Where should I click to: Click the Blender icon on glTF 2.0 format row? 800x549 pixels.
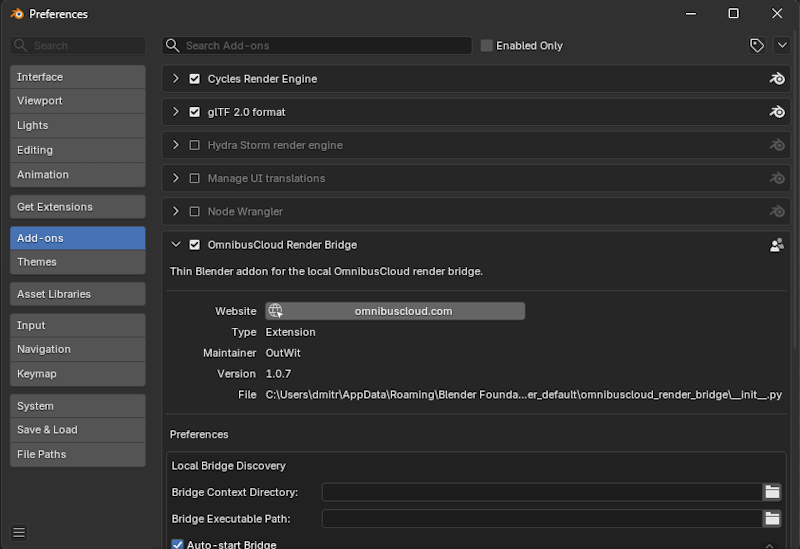tap(777, 112)
